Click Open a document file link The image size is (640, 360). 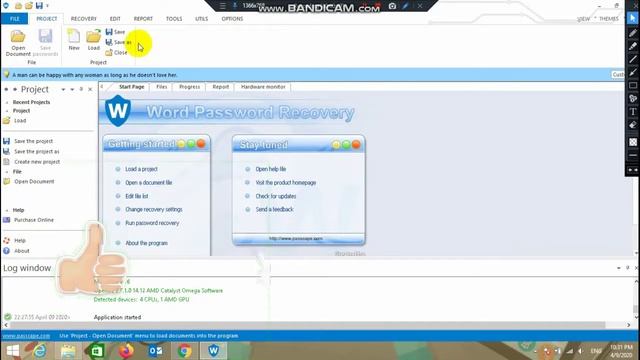point(149,182)
